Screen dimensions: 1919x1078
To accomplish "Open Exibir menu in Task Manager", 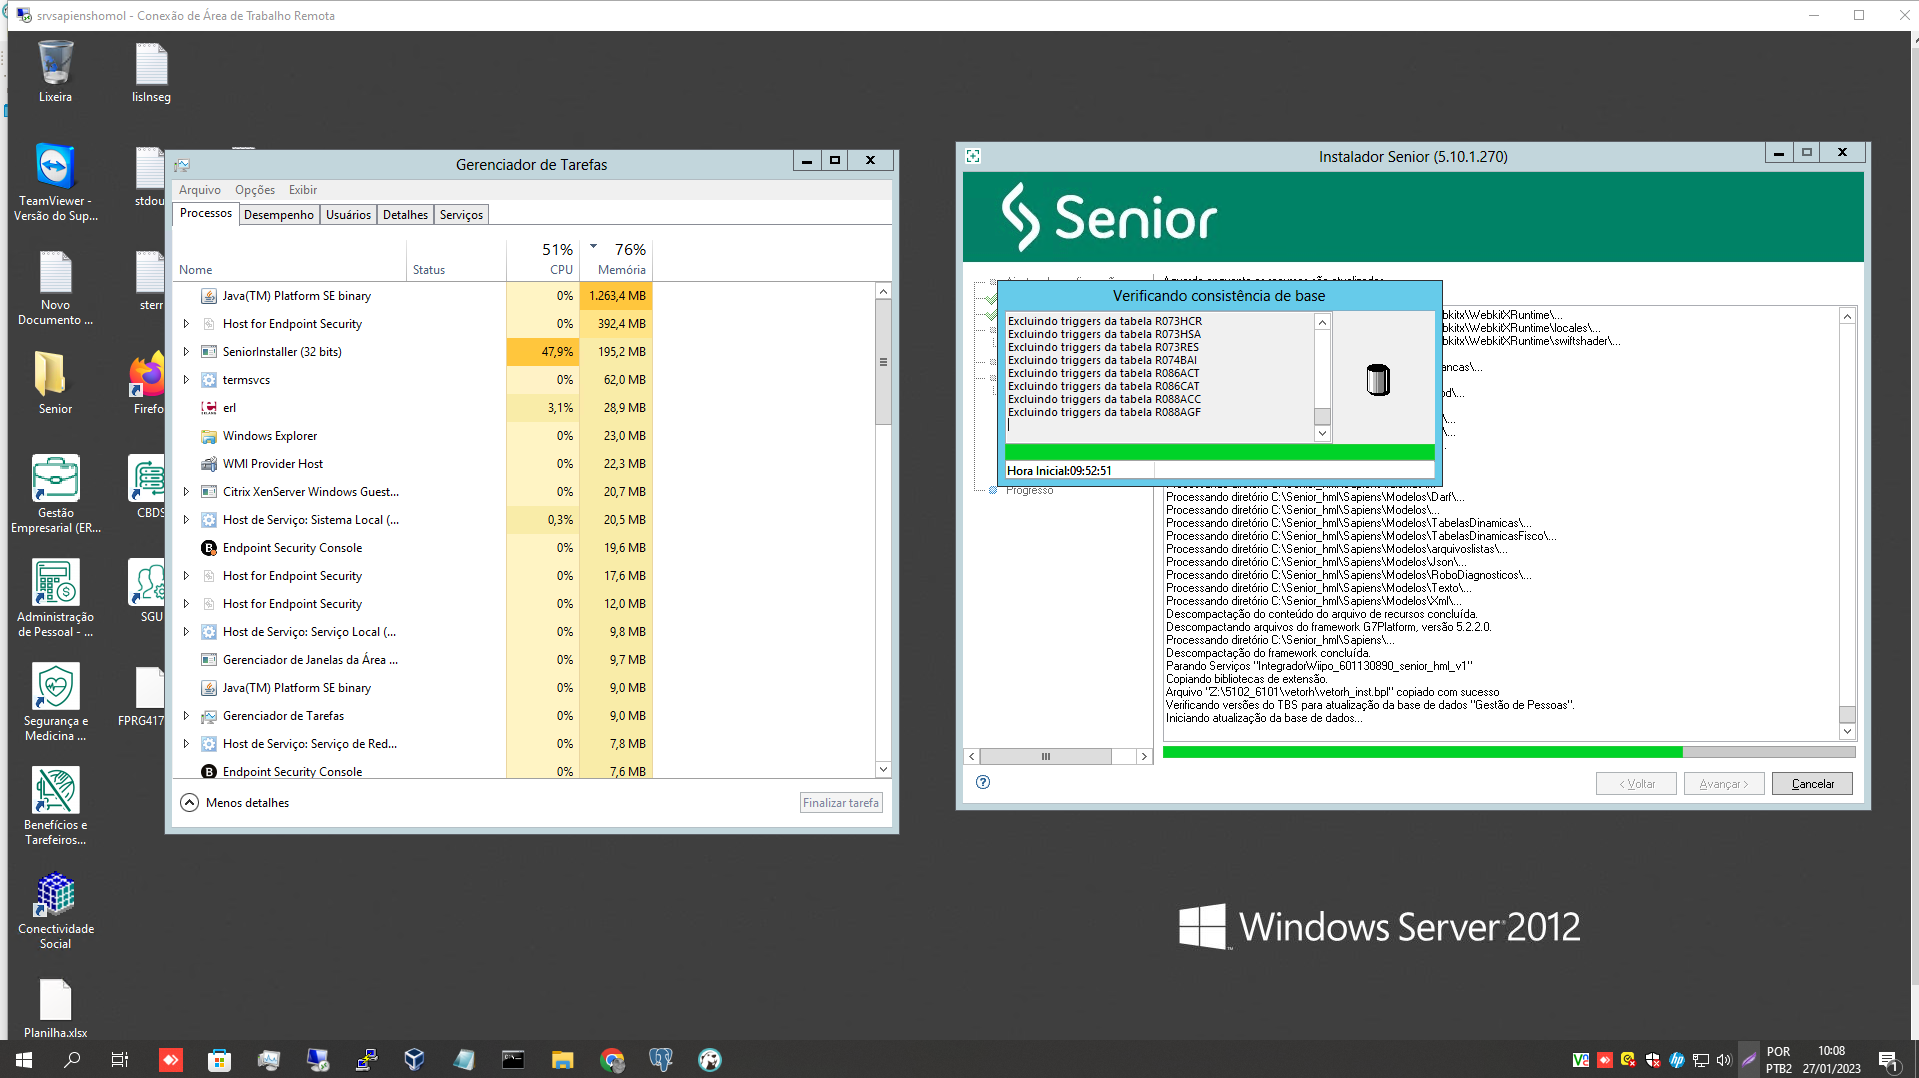I will pos(303,190).
